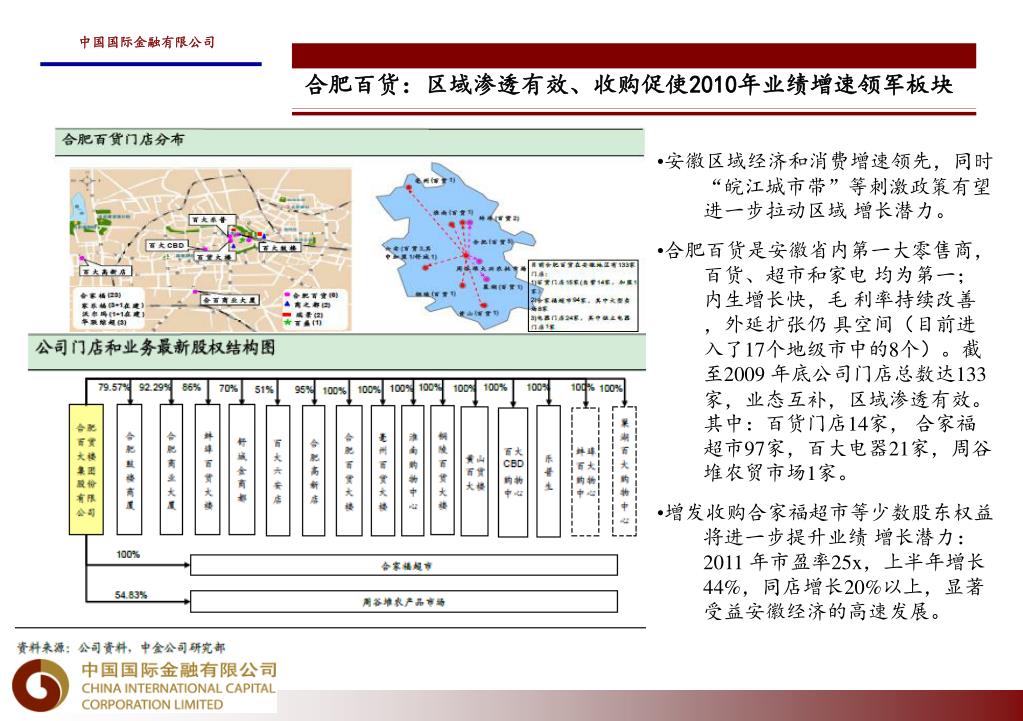Click the 乐普生 box
Image resolution: width=1023 pixels, height=721 pixels.
(x=548, y=471)
